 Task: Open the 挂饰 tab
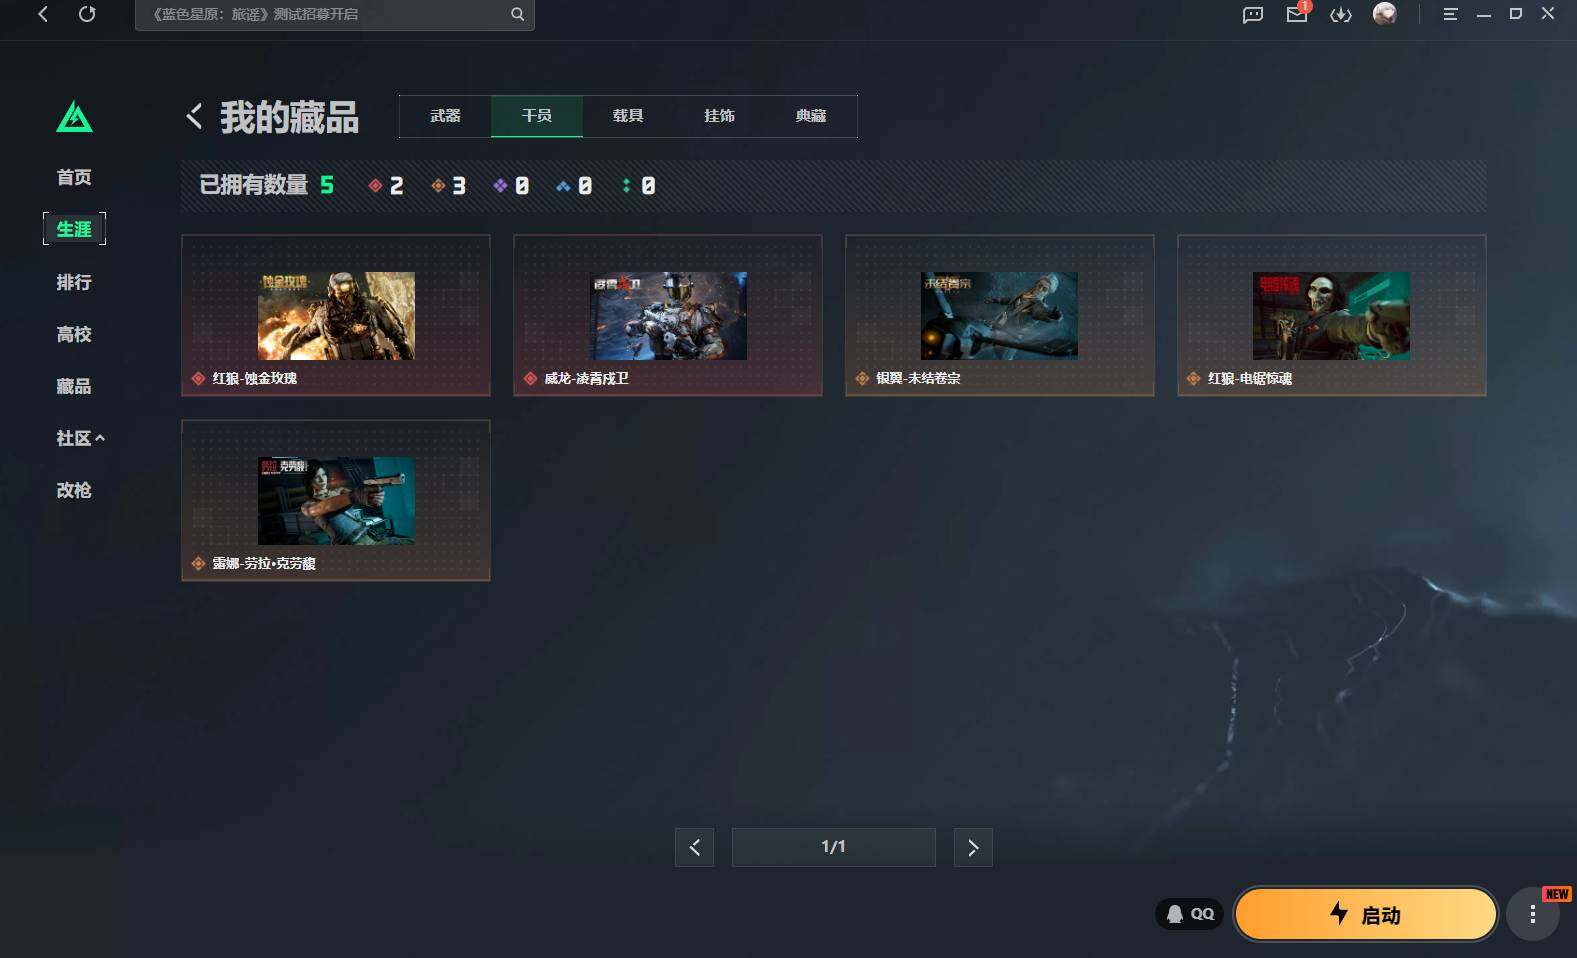(x=719, y=116)
